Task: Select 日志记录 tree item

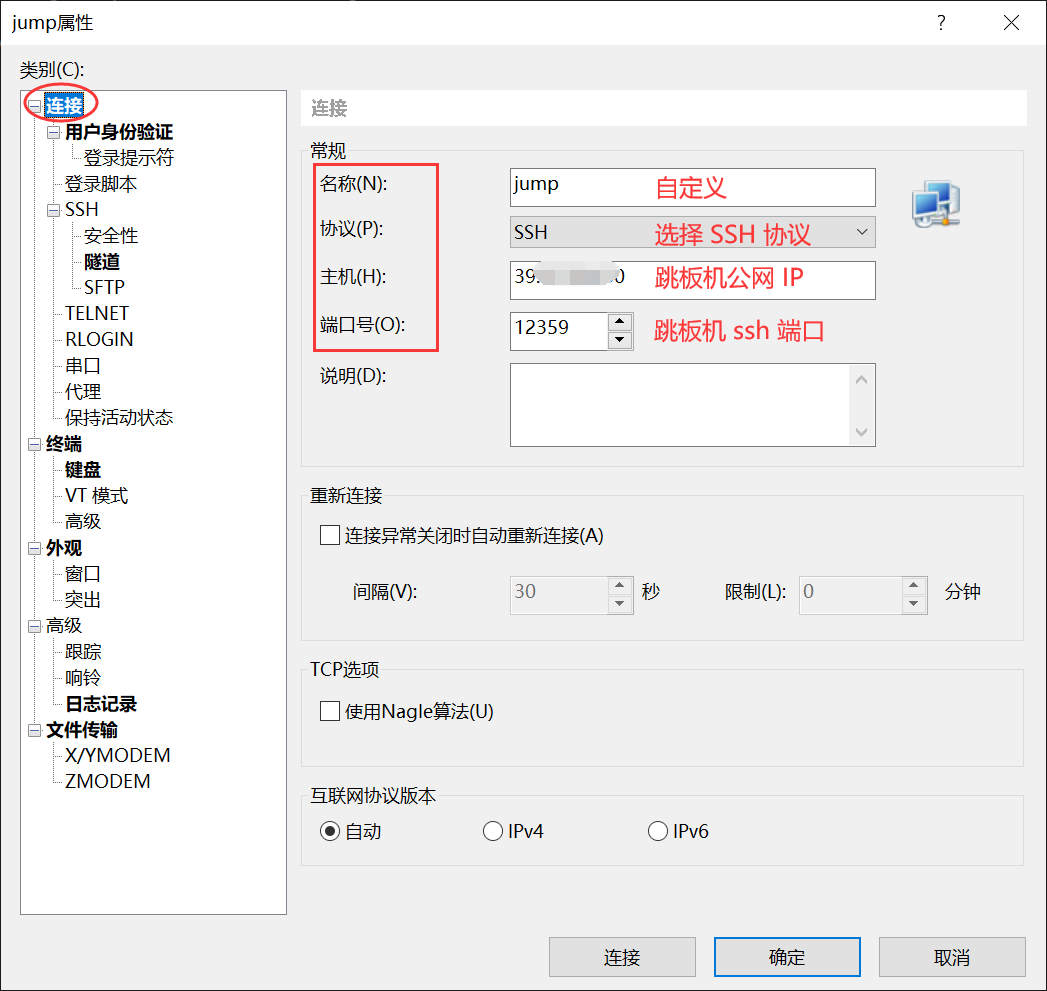Action: (101, 704)
